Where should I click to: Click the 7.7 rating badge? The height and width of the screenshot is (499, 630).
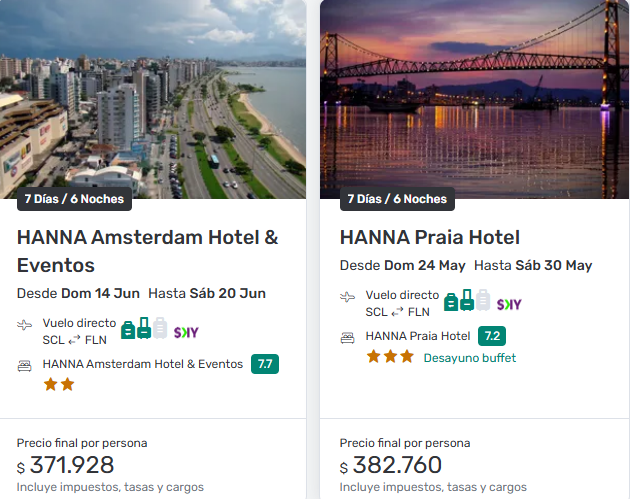[265, 364]
